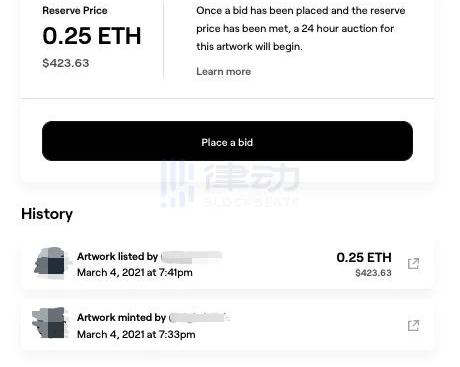Open external link for Artwork listed entry

[413, 264]
